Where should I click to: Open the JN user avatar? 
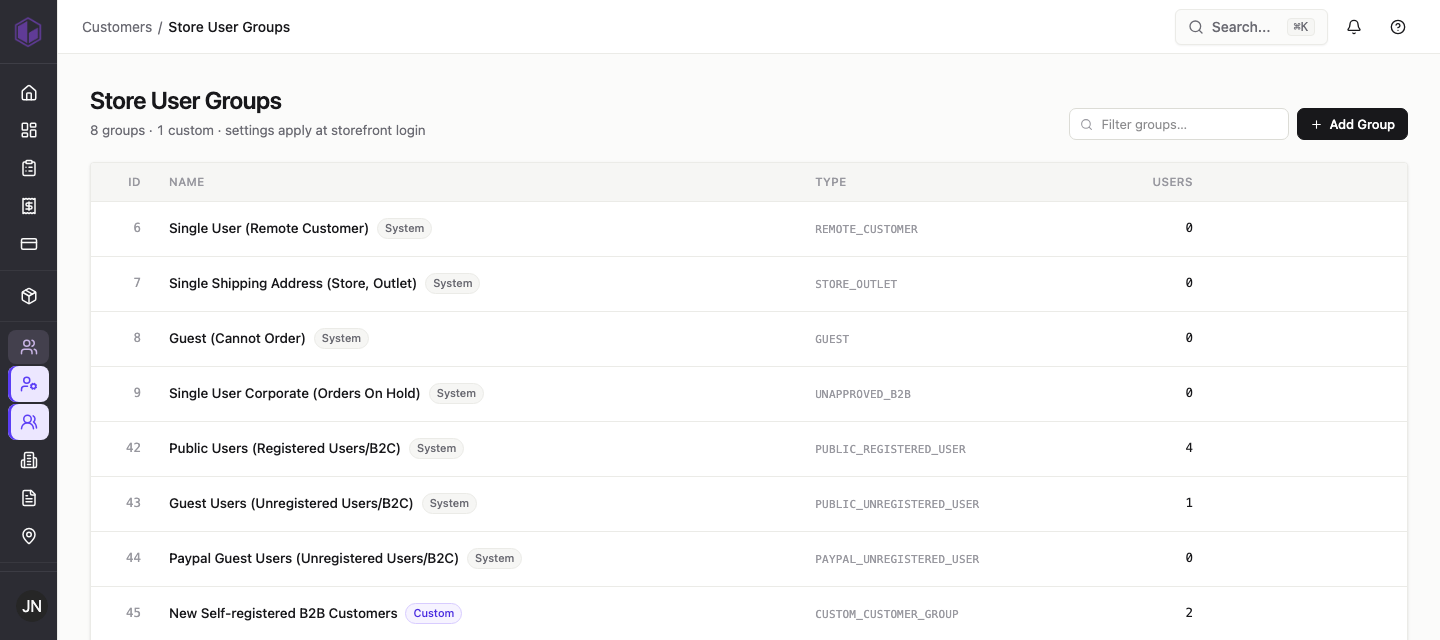pyautogui.click(x=32, y=606)
